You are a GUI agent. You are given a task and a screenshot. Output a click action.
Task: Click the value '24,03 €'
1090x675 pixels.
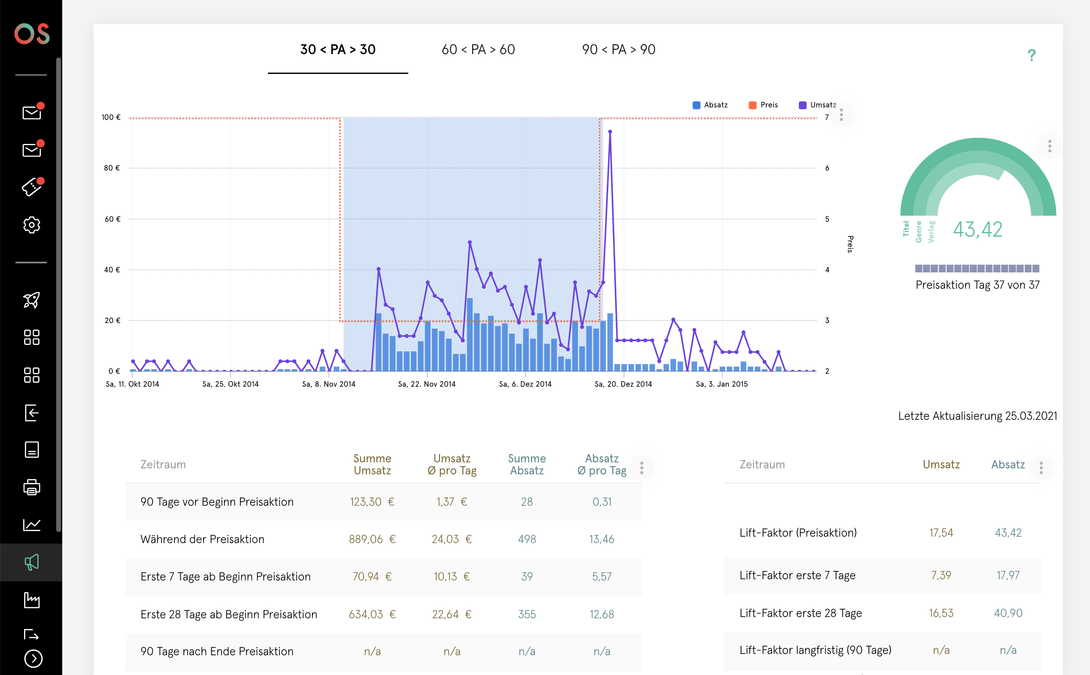[x=452, y=539]
